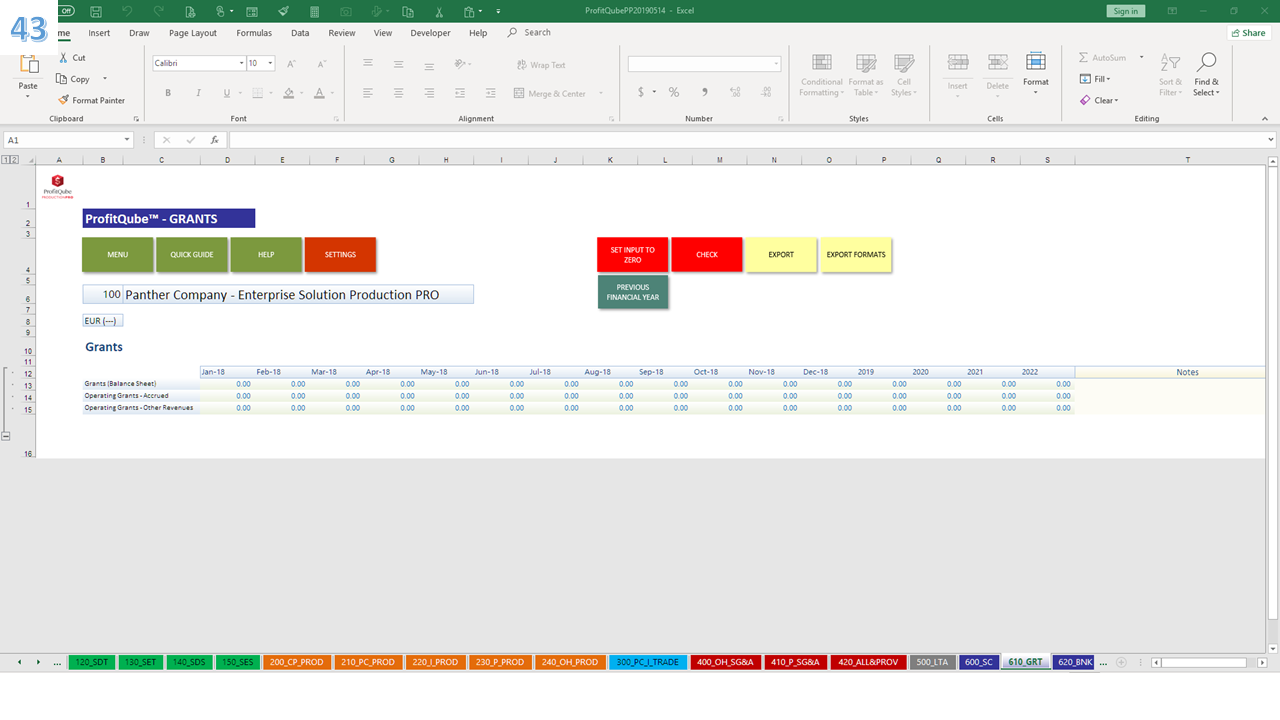Click the SET INPUT TO ZERO button
The width and height of the screenshot is (1280, 720).
[x=633, y=255]
